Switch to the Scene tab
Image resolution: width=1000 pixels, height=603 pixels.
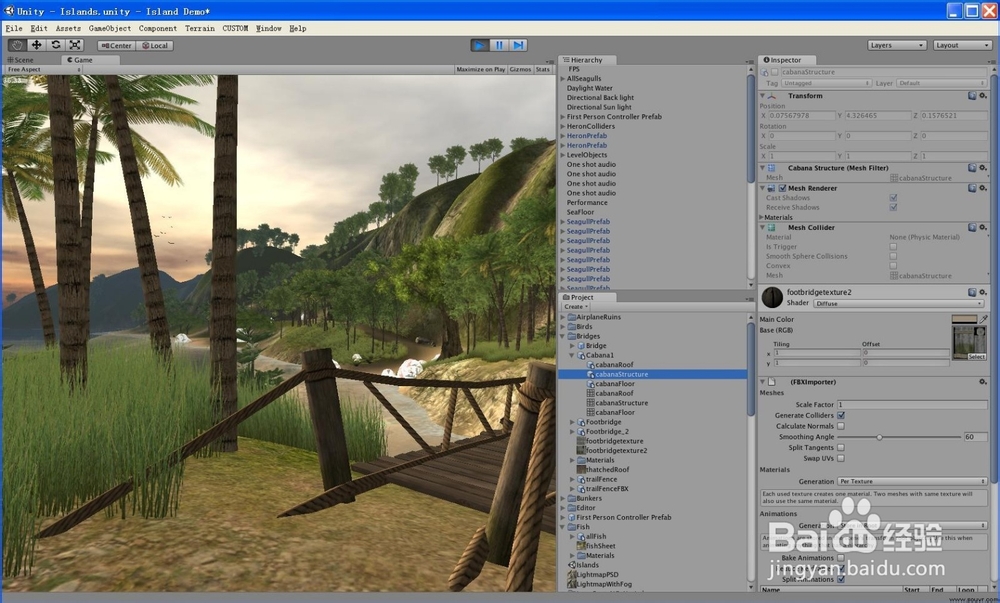pyautogui.click(x=20, y=60)
